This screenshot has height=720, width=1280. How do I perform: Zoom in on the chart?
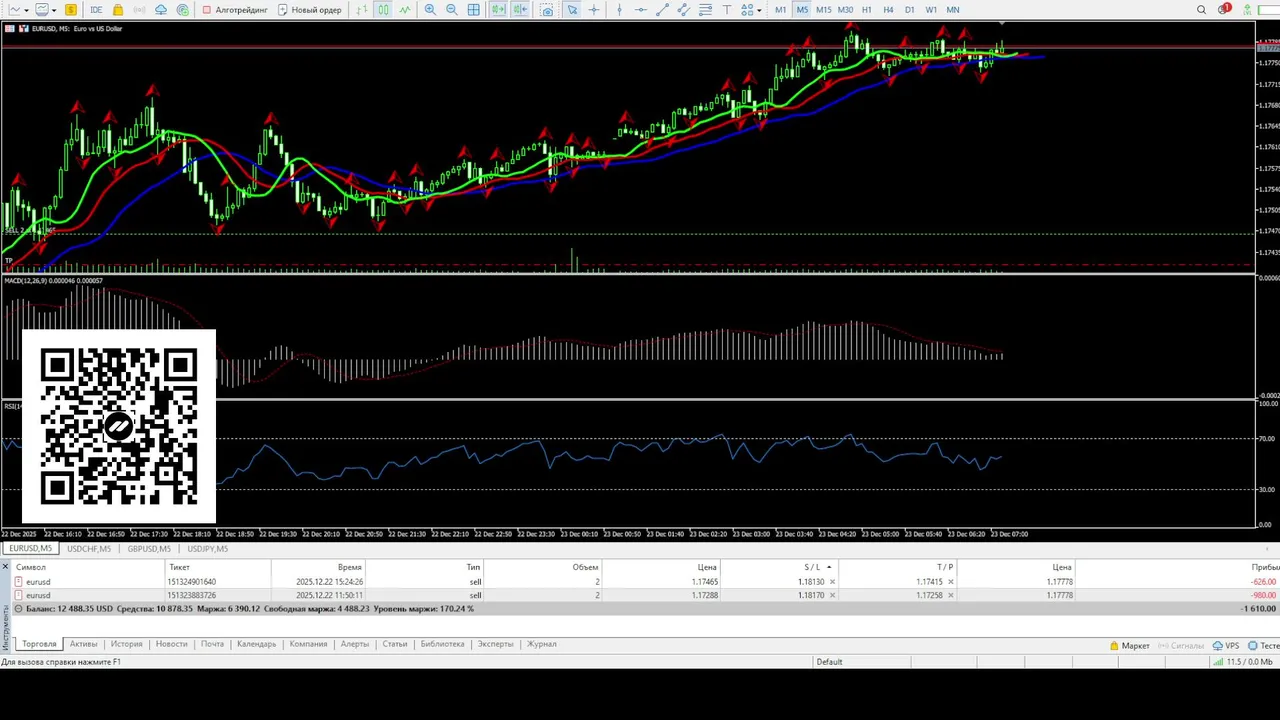pyautogui.click(x=430, y=10)
